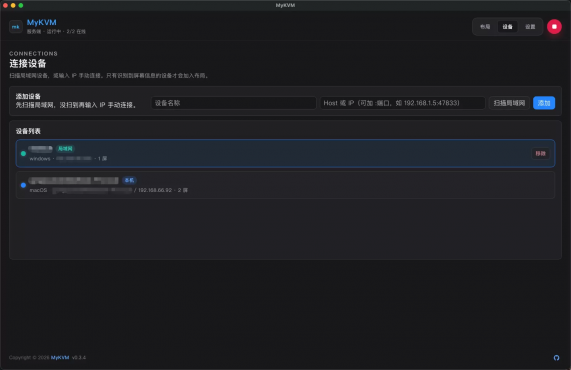Open the 设置 tab

530,27
